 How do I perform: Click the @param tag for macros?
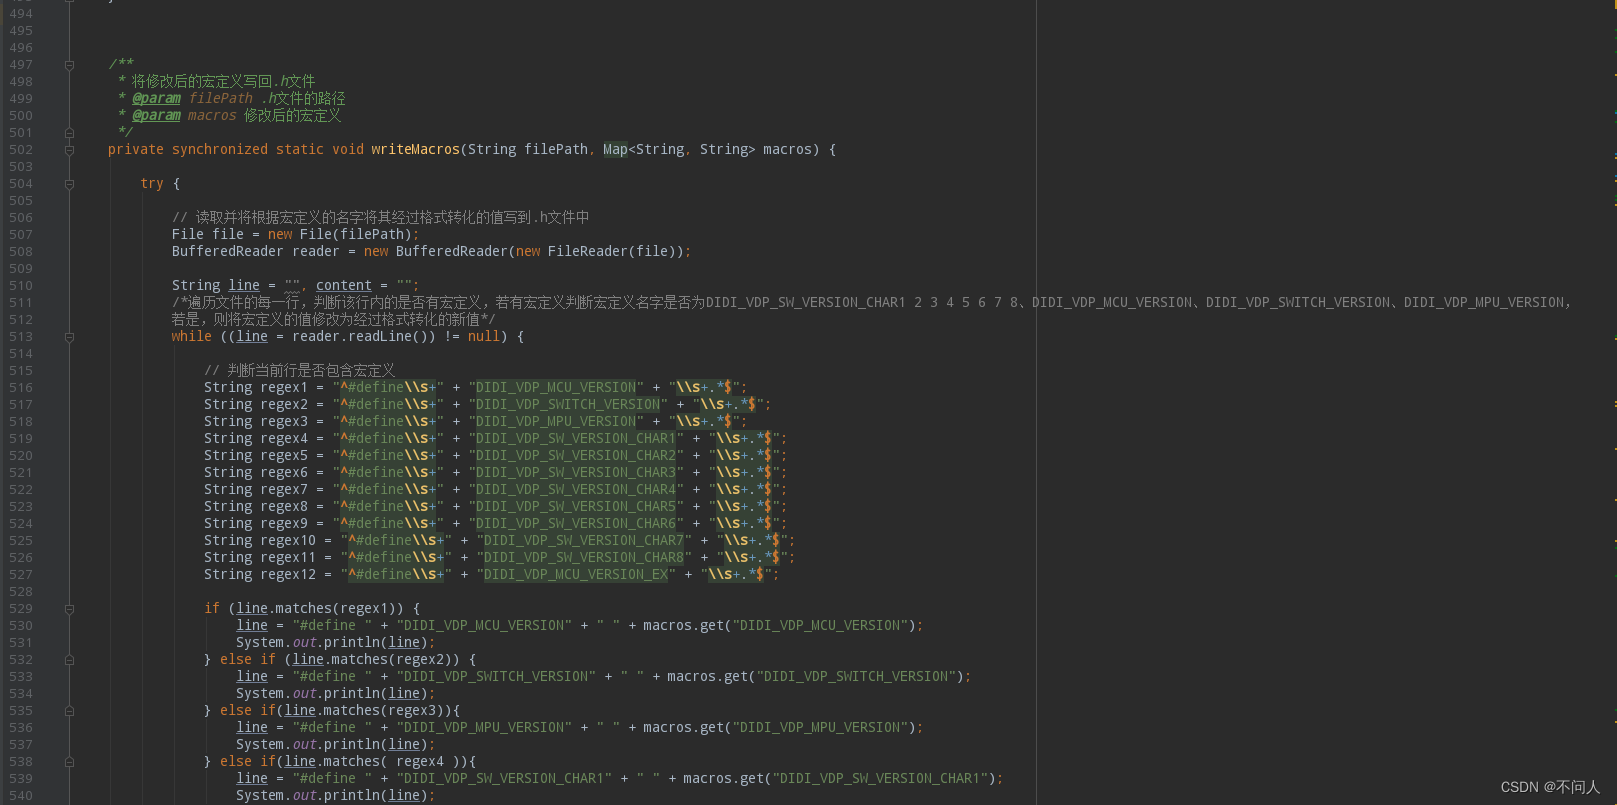[156, 115]
